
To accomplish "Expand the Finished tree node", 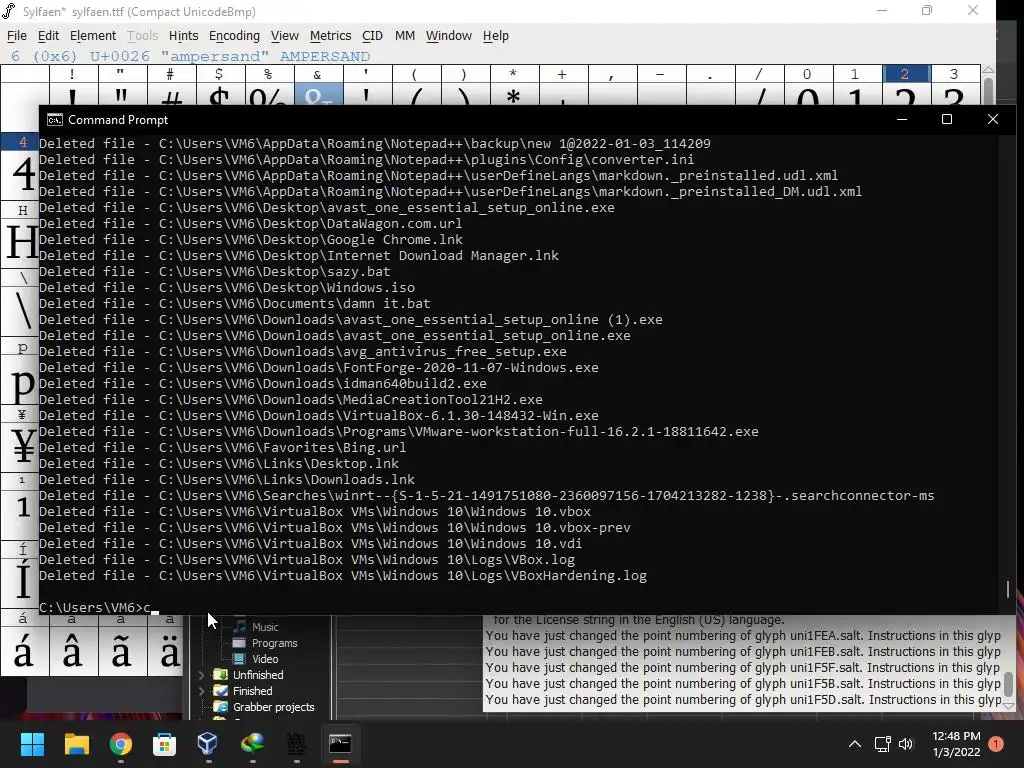I will pyautogui.click(x=201, y=691).
